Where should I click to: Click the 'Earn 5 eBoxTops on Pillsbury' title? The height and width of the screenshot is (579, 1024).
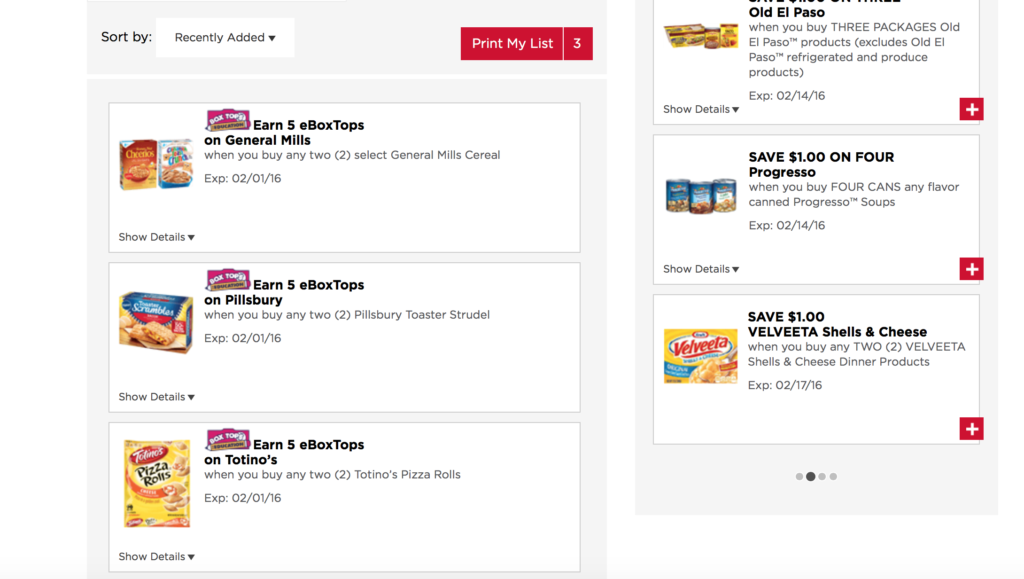coord(284,292)
